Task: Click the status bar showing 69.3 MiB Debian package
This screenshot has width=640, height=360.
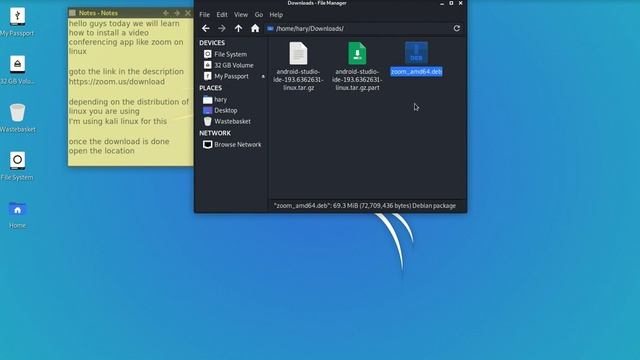Action: click(x=365, y=206)
